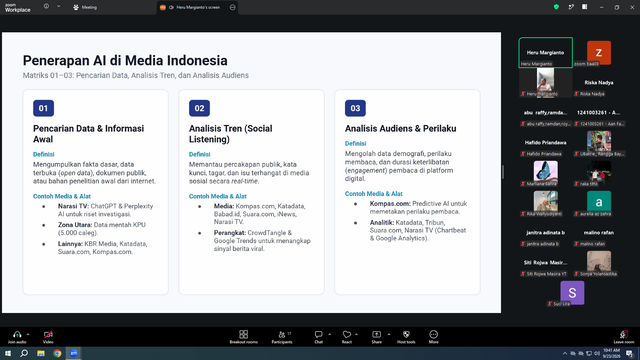Select Siti Rojwa Masir... participant tile
This screenshot has height=360, width=640.
coord(545,262)
